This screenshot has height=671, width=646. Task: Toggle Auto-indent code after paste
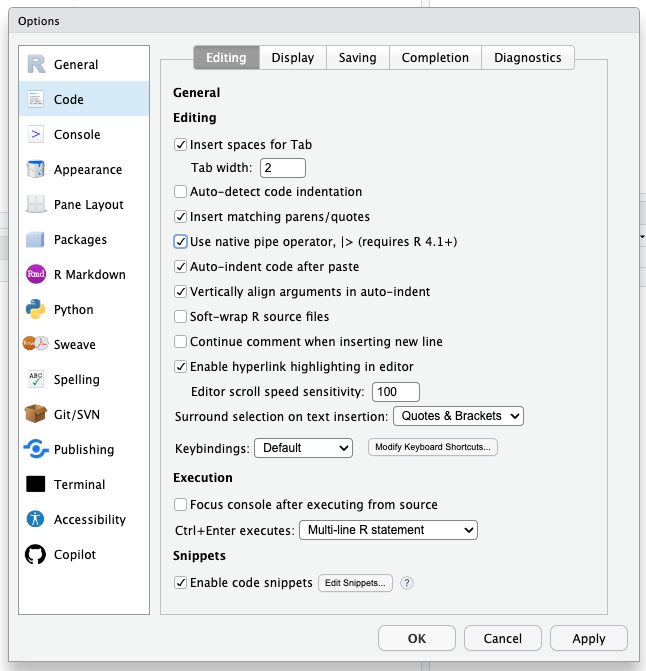point(180,267)
